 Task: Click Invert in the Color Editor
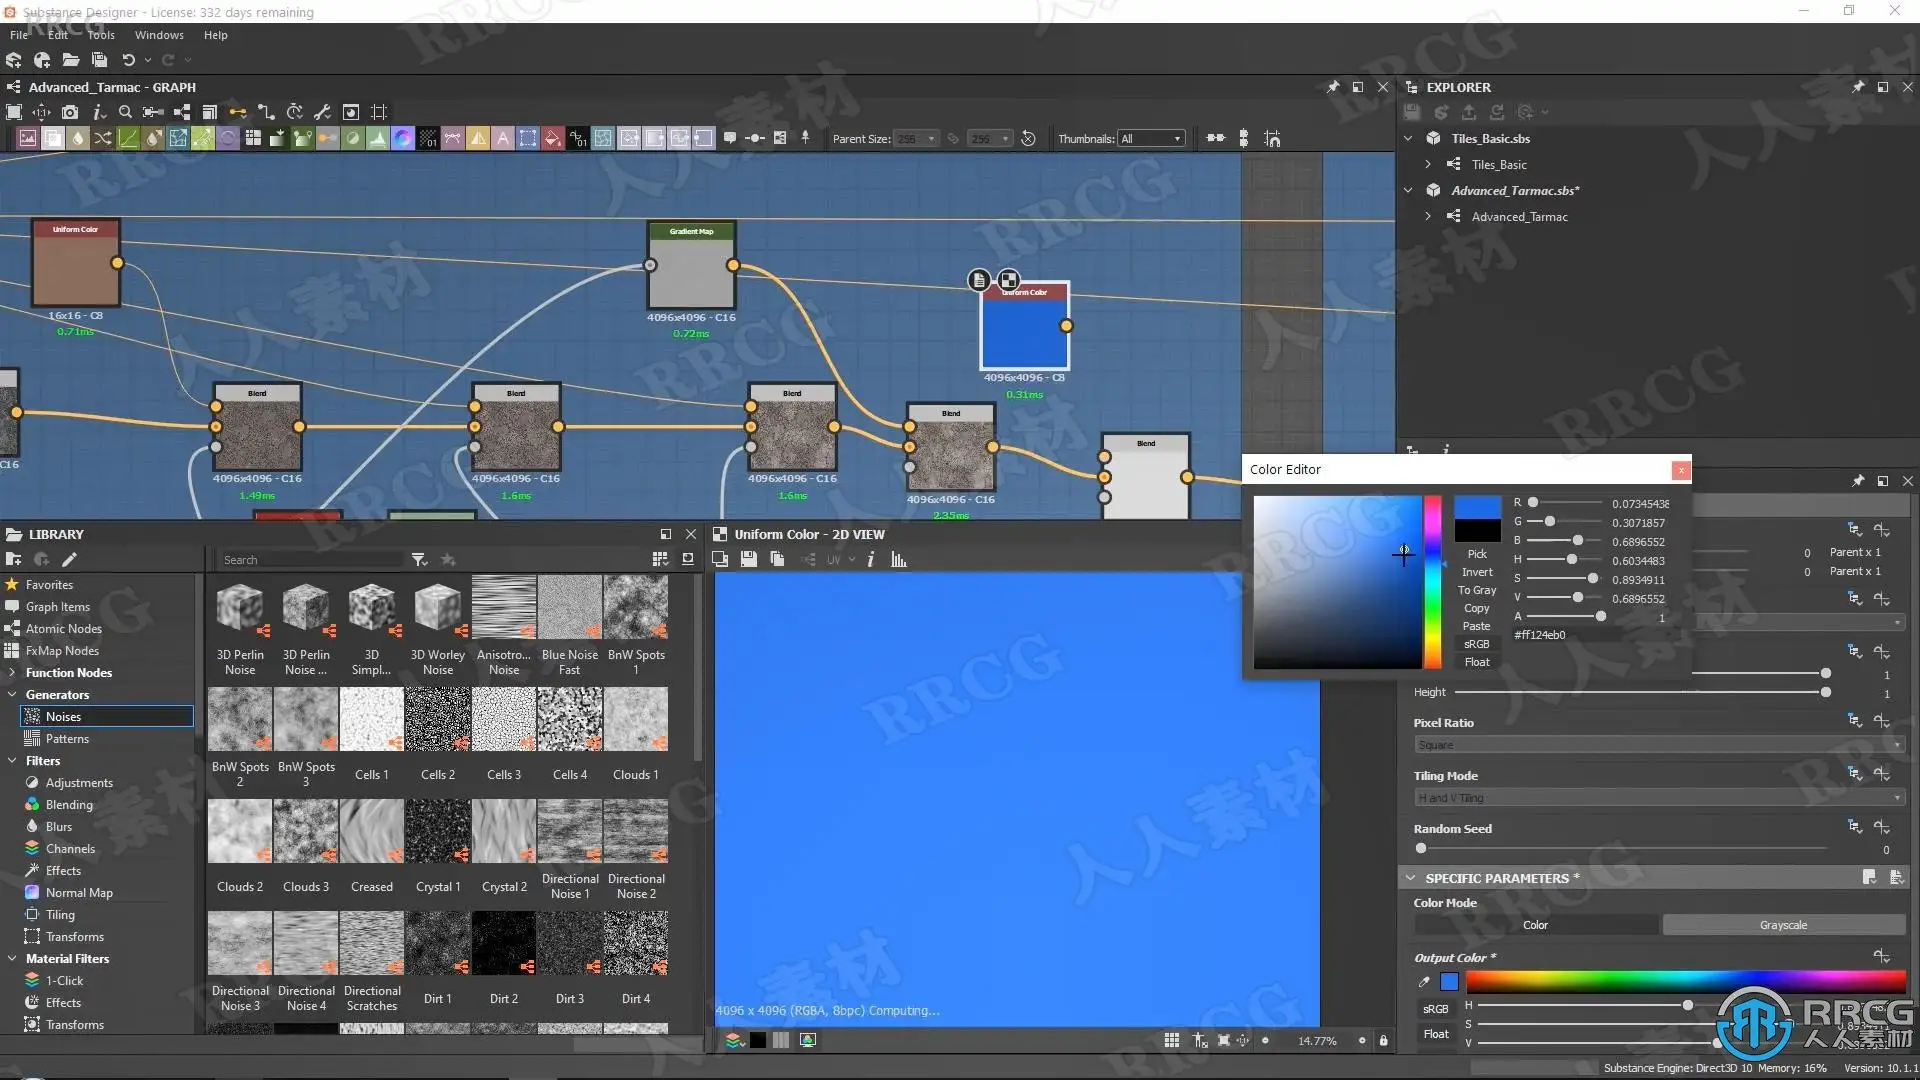click(1476, 572)
